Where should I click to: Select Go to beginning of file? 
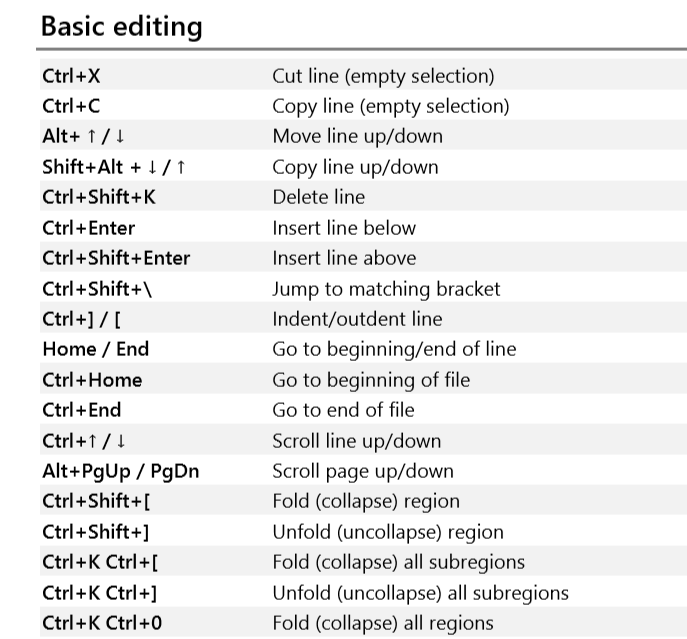pos(371,380)
